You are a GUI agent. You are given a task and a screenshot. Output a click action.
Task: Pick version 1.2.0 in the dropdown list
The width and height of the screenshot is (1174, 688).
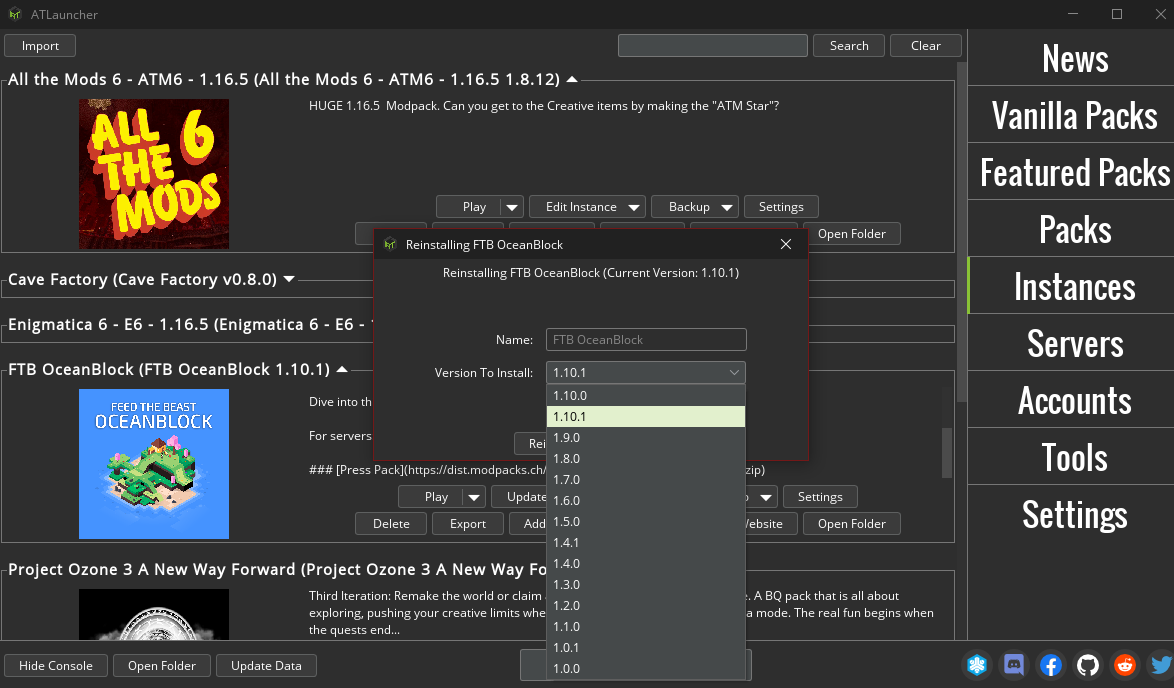coord(646,605)
